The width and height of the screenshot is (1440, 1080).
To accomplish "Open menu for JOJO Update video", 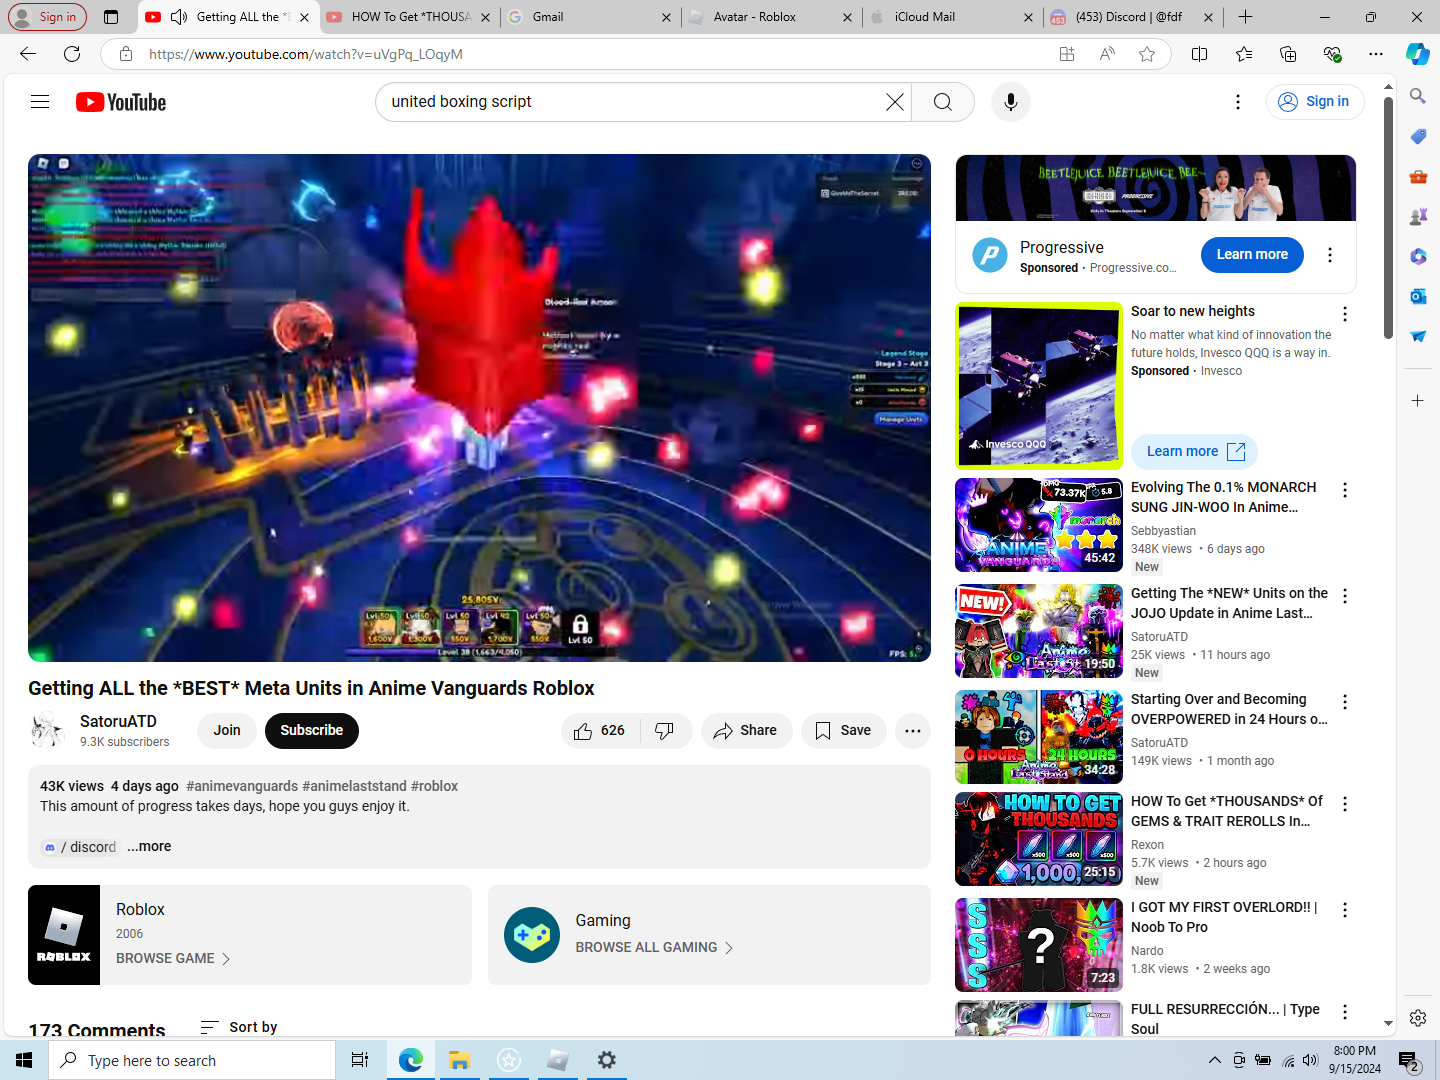I will [x=1345, y=596].
